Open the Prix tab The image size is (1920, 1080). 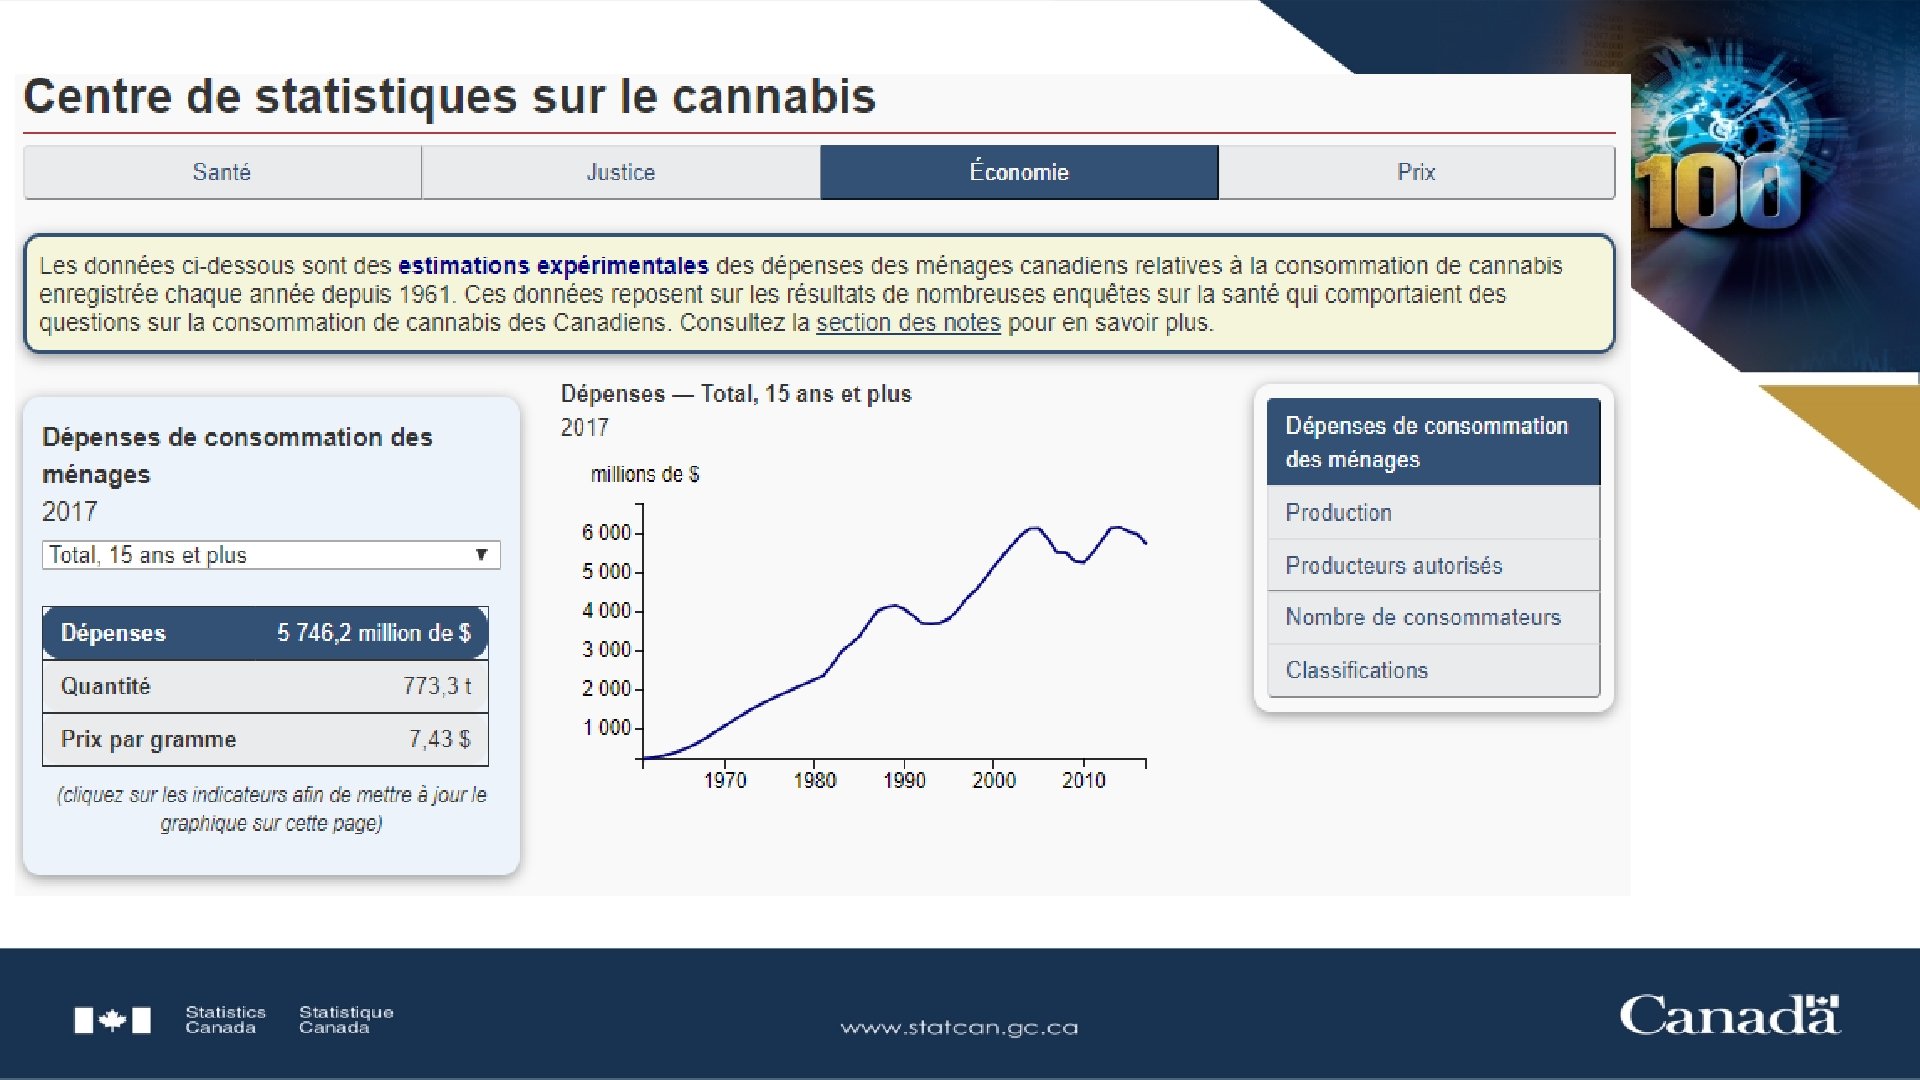coord(1416,172)
